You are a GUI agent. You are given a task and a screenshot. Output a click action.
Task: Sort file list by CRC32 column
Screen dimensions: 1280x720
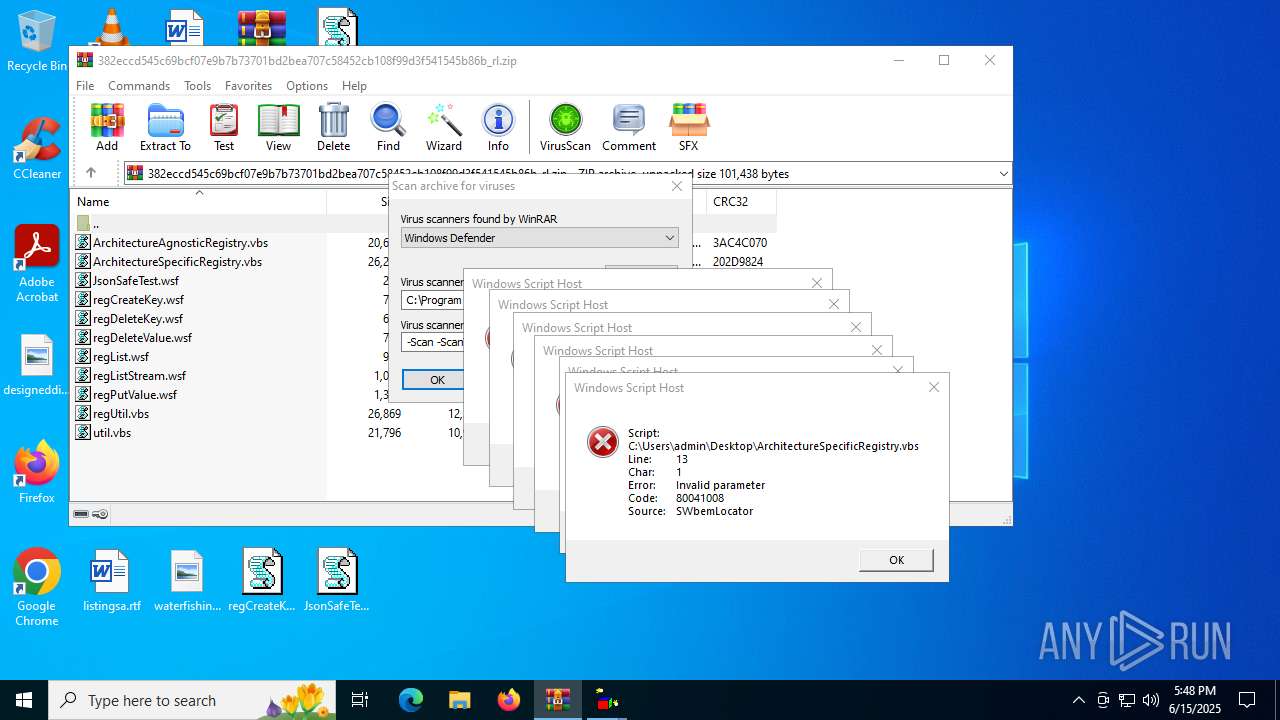(730, 202)
